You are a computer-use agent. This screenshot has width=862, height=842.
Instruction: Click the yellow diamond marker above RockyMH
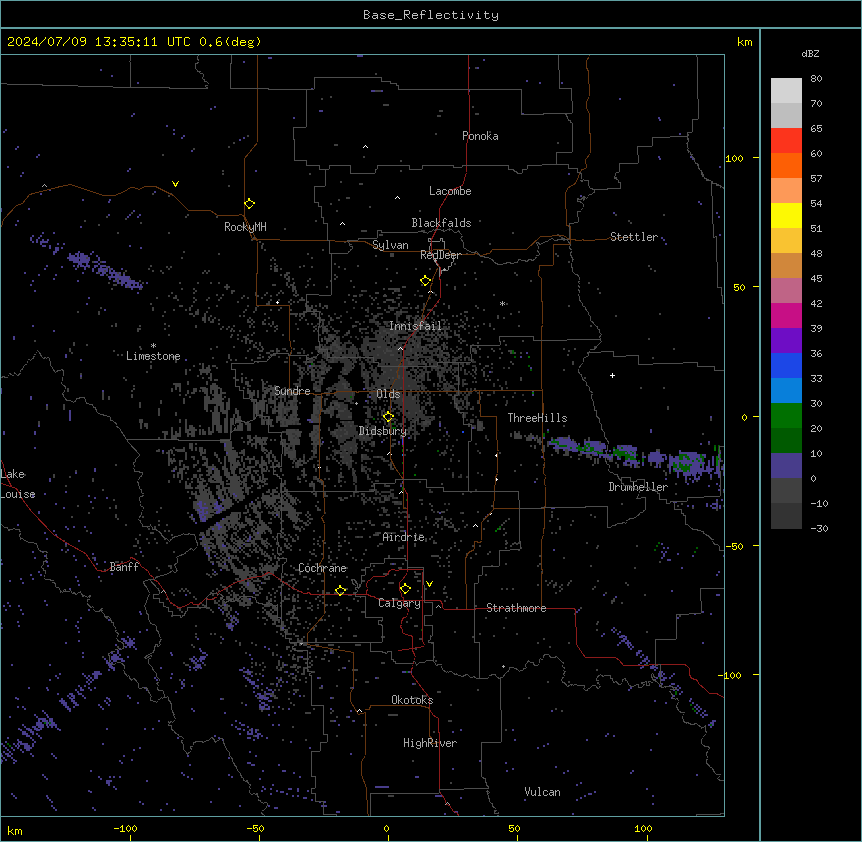click(x=249, y=204)
